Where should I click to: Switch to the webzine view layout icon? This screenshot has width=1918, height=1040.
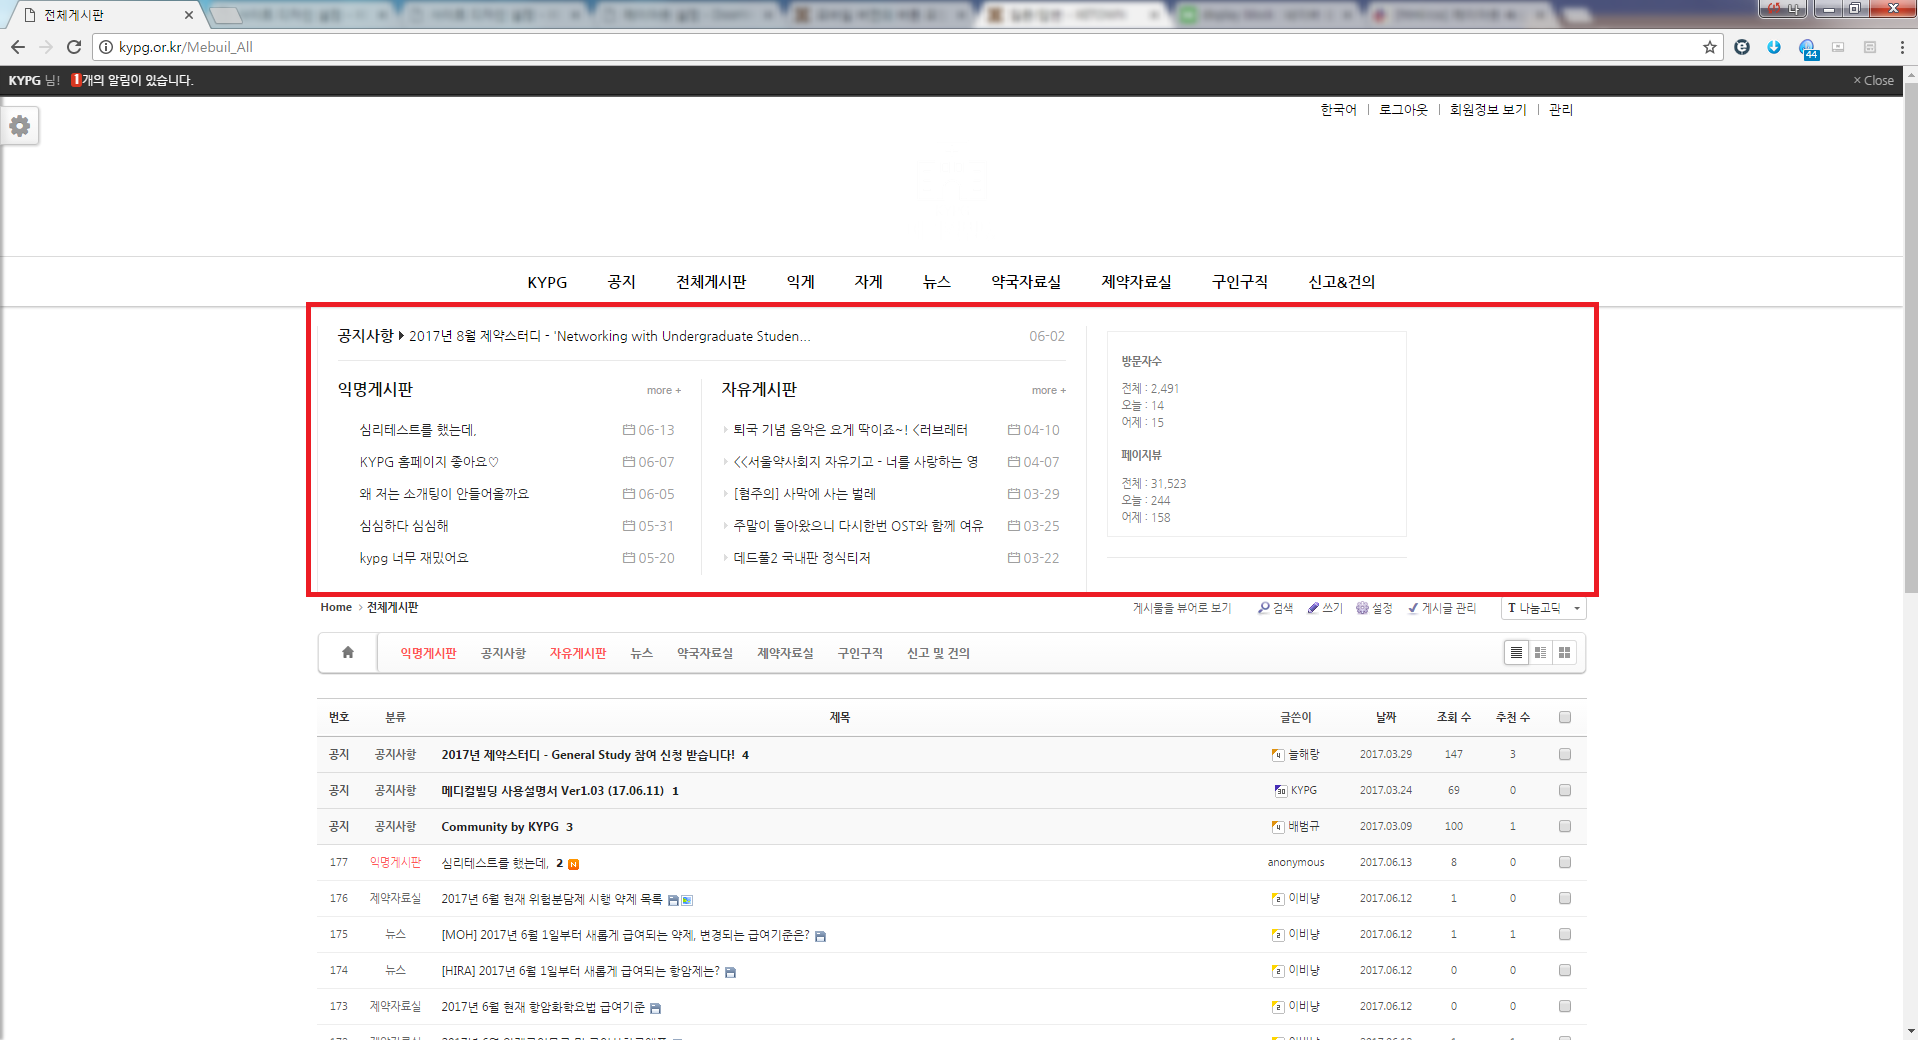click(x=1540, y=653)
